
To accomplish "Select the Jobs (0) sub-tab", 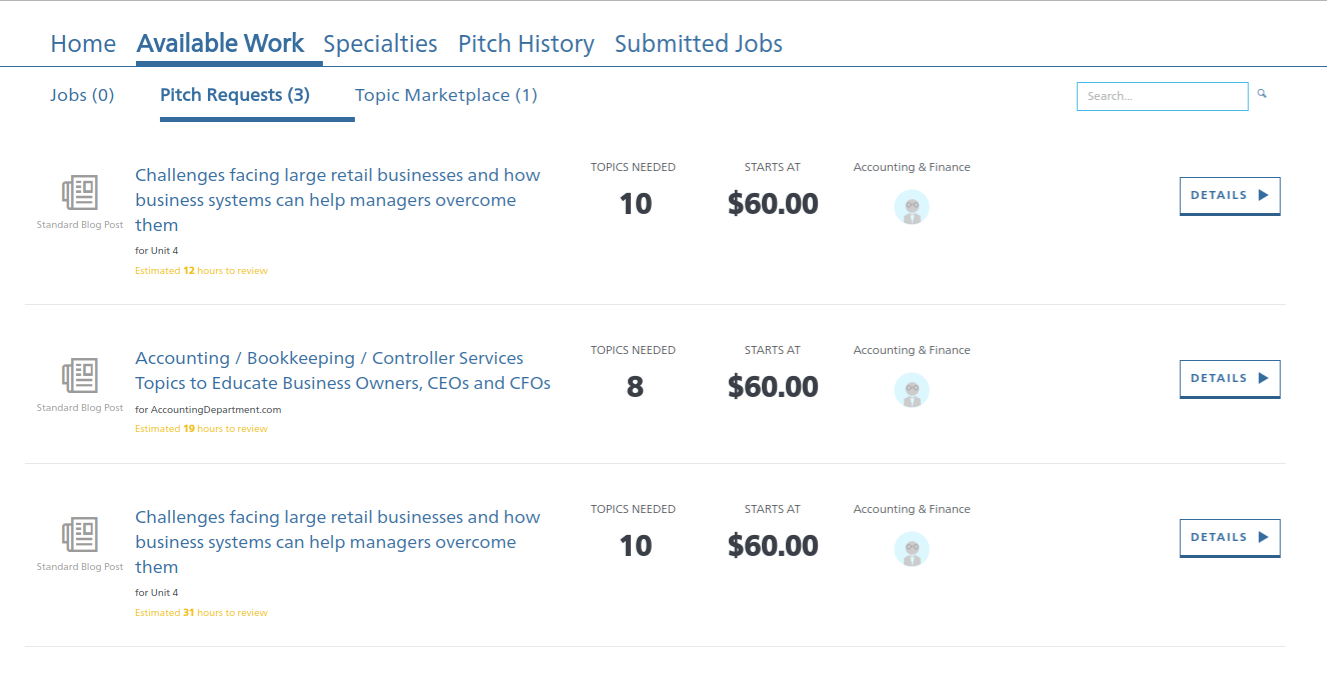I will pyautogui.click(x=82, y=95).
